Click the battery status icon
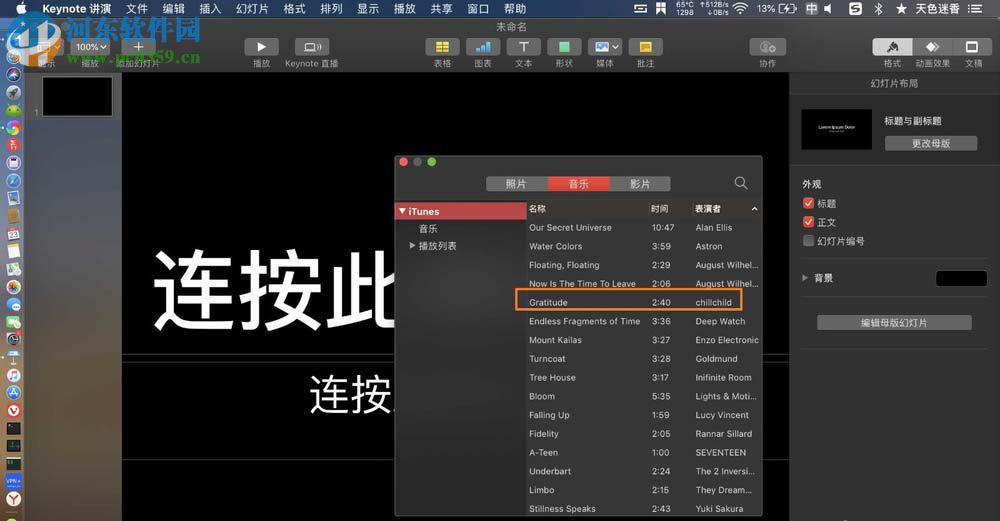The image size is (1000, 521). (788, 8)
